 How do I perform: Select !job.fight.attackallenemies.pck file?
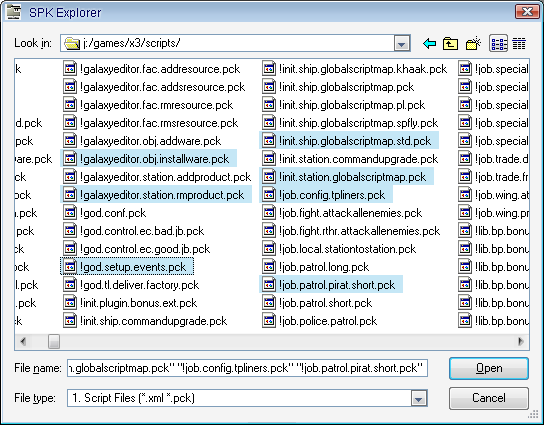click(342, 213)
